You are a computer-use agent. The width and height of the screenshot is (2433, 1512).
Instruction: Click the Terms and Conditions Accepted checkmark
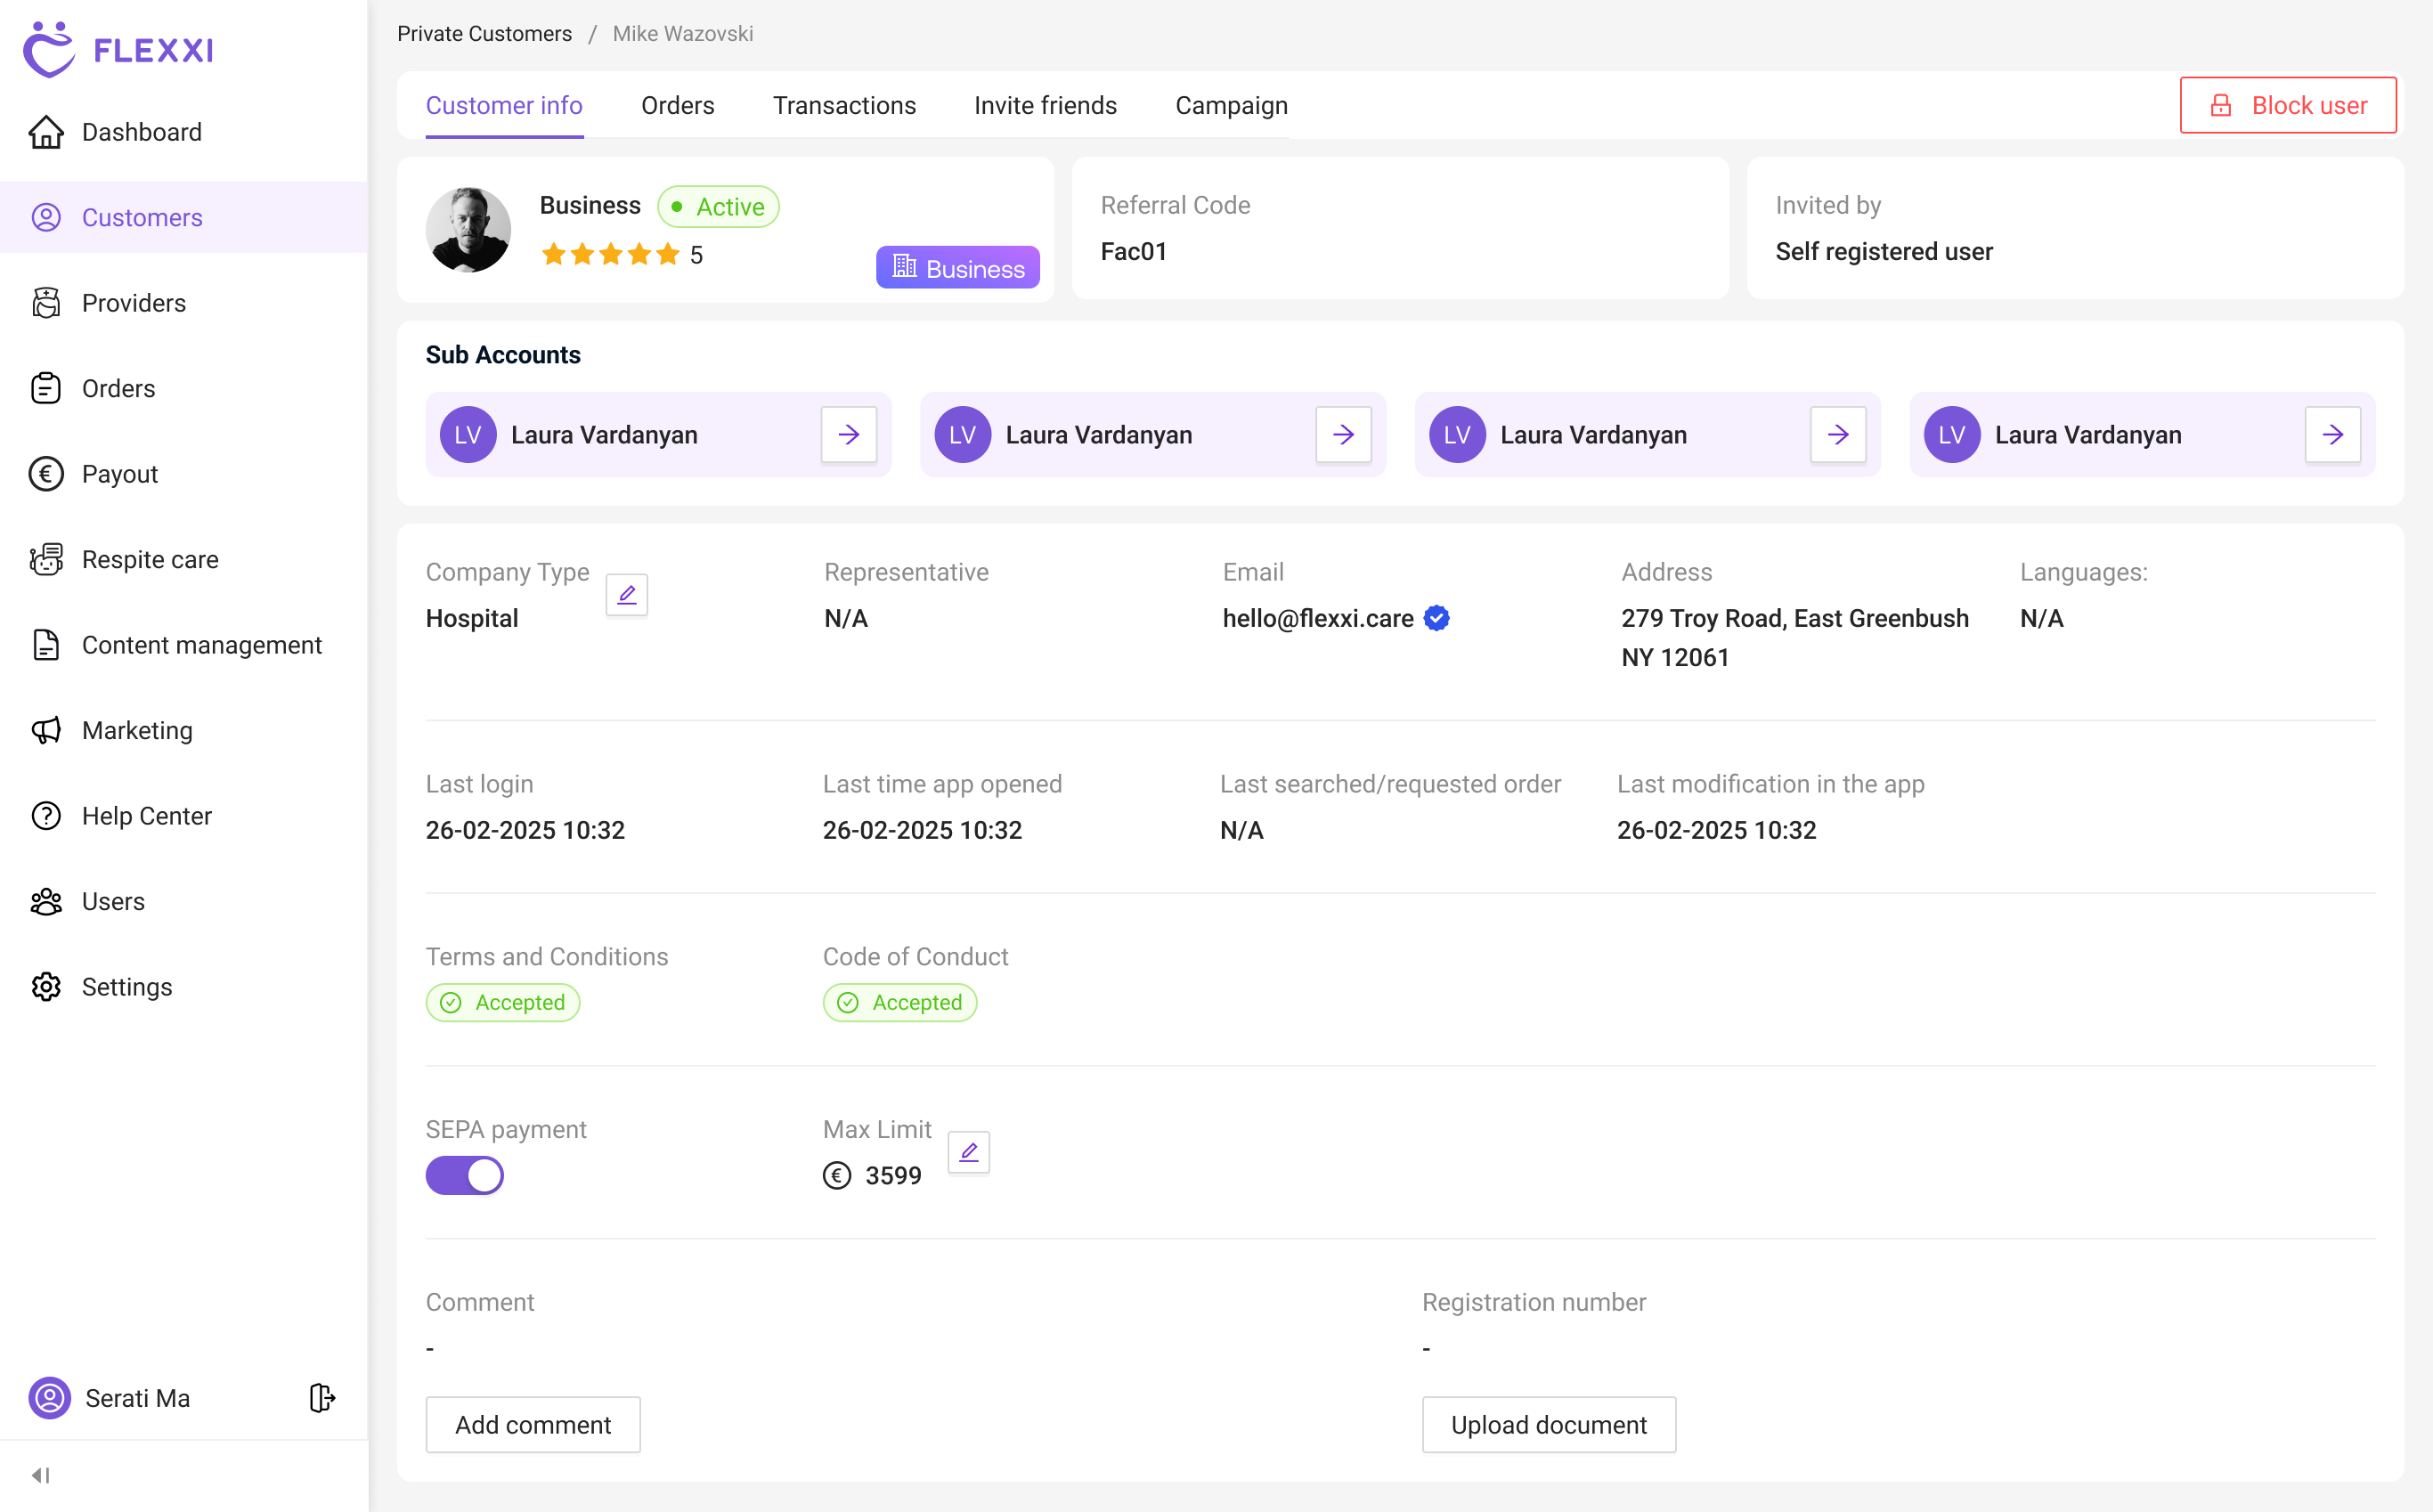(451, 1002)
